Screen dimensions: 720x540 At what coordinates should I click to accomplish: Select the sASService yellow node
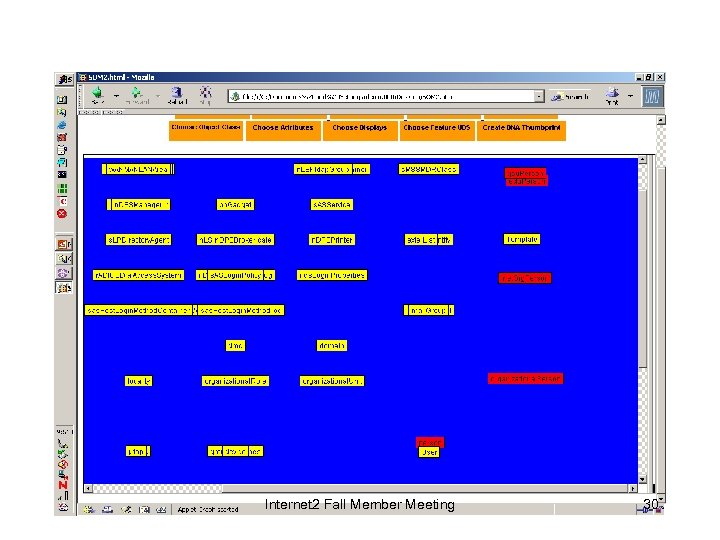332,204
